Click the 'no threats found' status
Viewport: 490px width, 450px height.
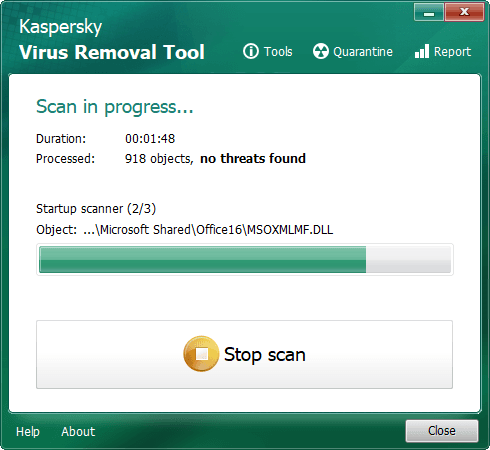[253, 159]
